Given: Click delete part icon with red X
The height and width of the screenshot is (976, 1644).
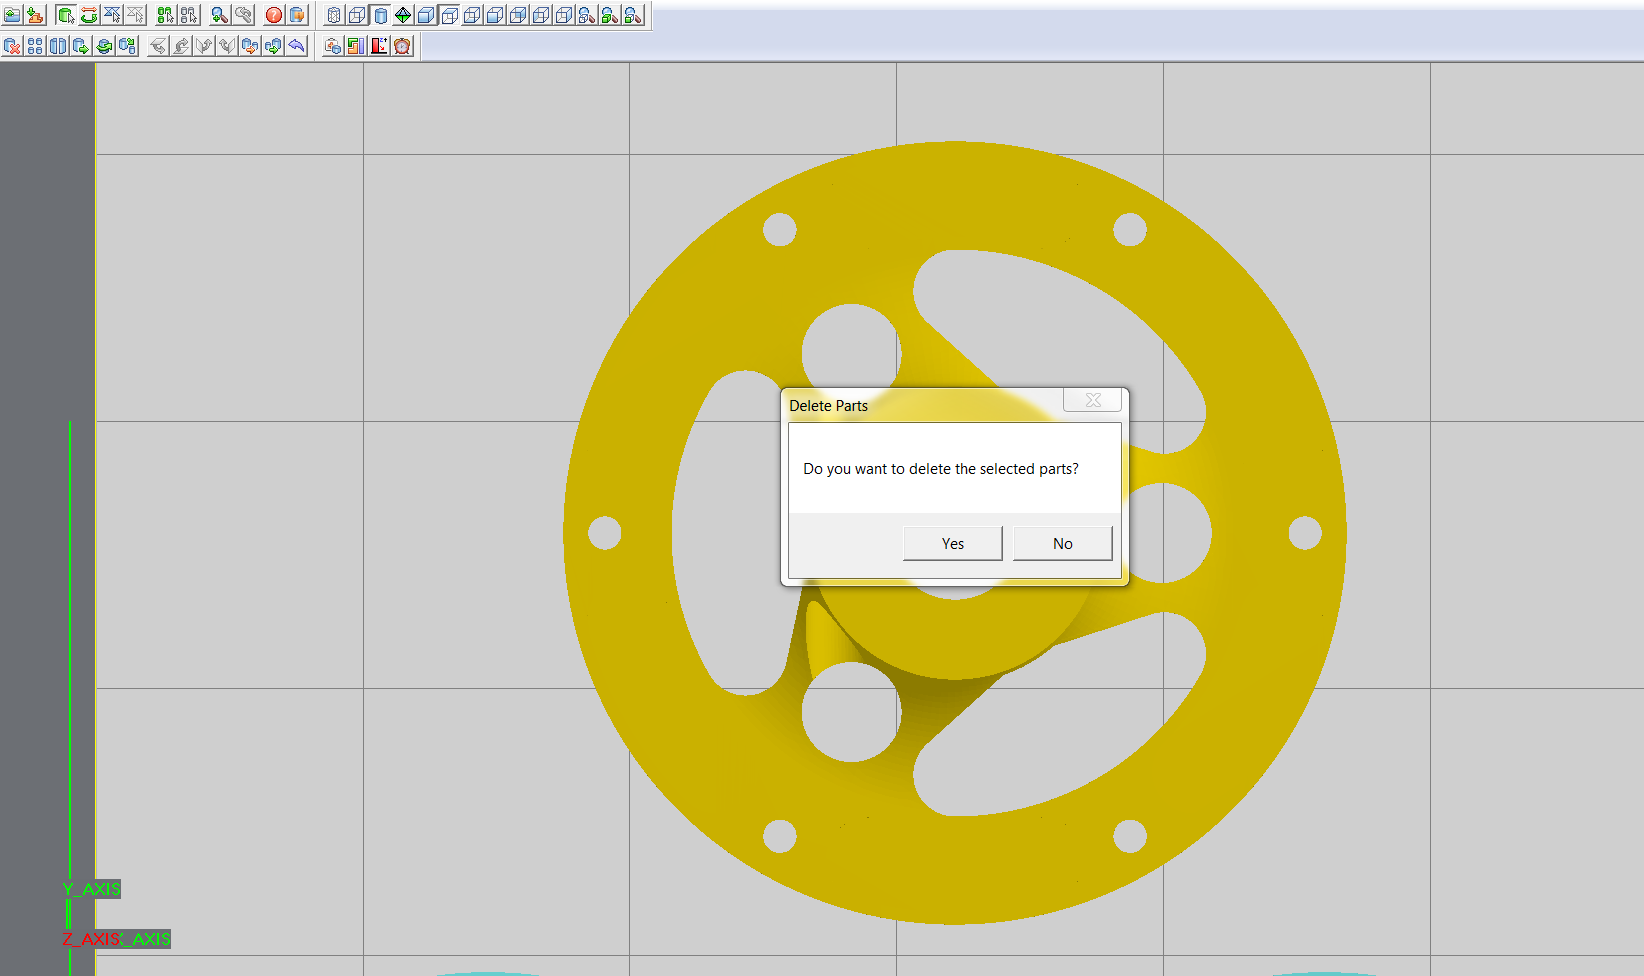Looking at the screenshot, I should click(12, 46).
